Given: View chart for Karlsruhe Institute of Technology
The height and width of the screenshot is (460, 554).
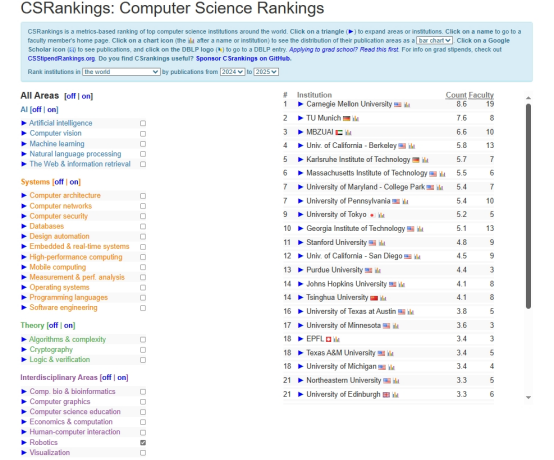Looking at the screenshot, I should pos(425,160).
